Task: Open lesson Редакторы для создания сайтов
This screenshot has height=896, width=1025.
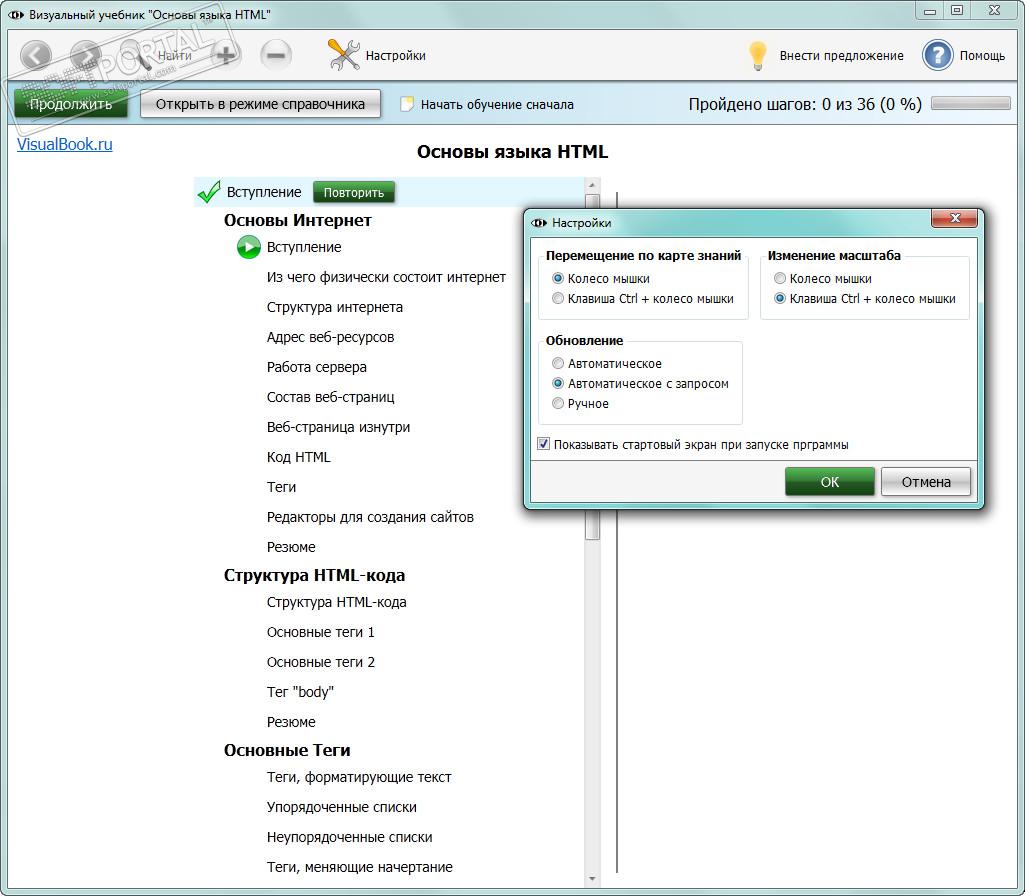Action: [370, 517]
